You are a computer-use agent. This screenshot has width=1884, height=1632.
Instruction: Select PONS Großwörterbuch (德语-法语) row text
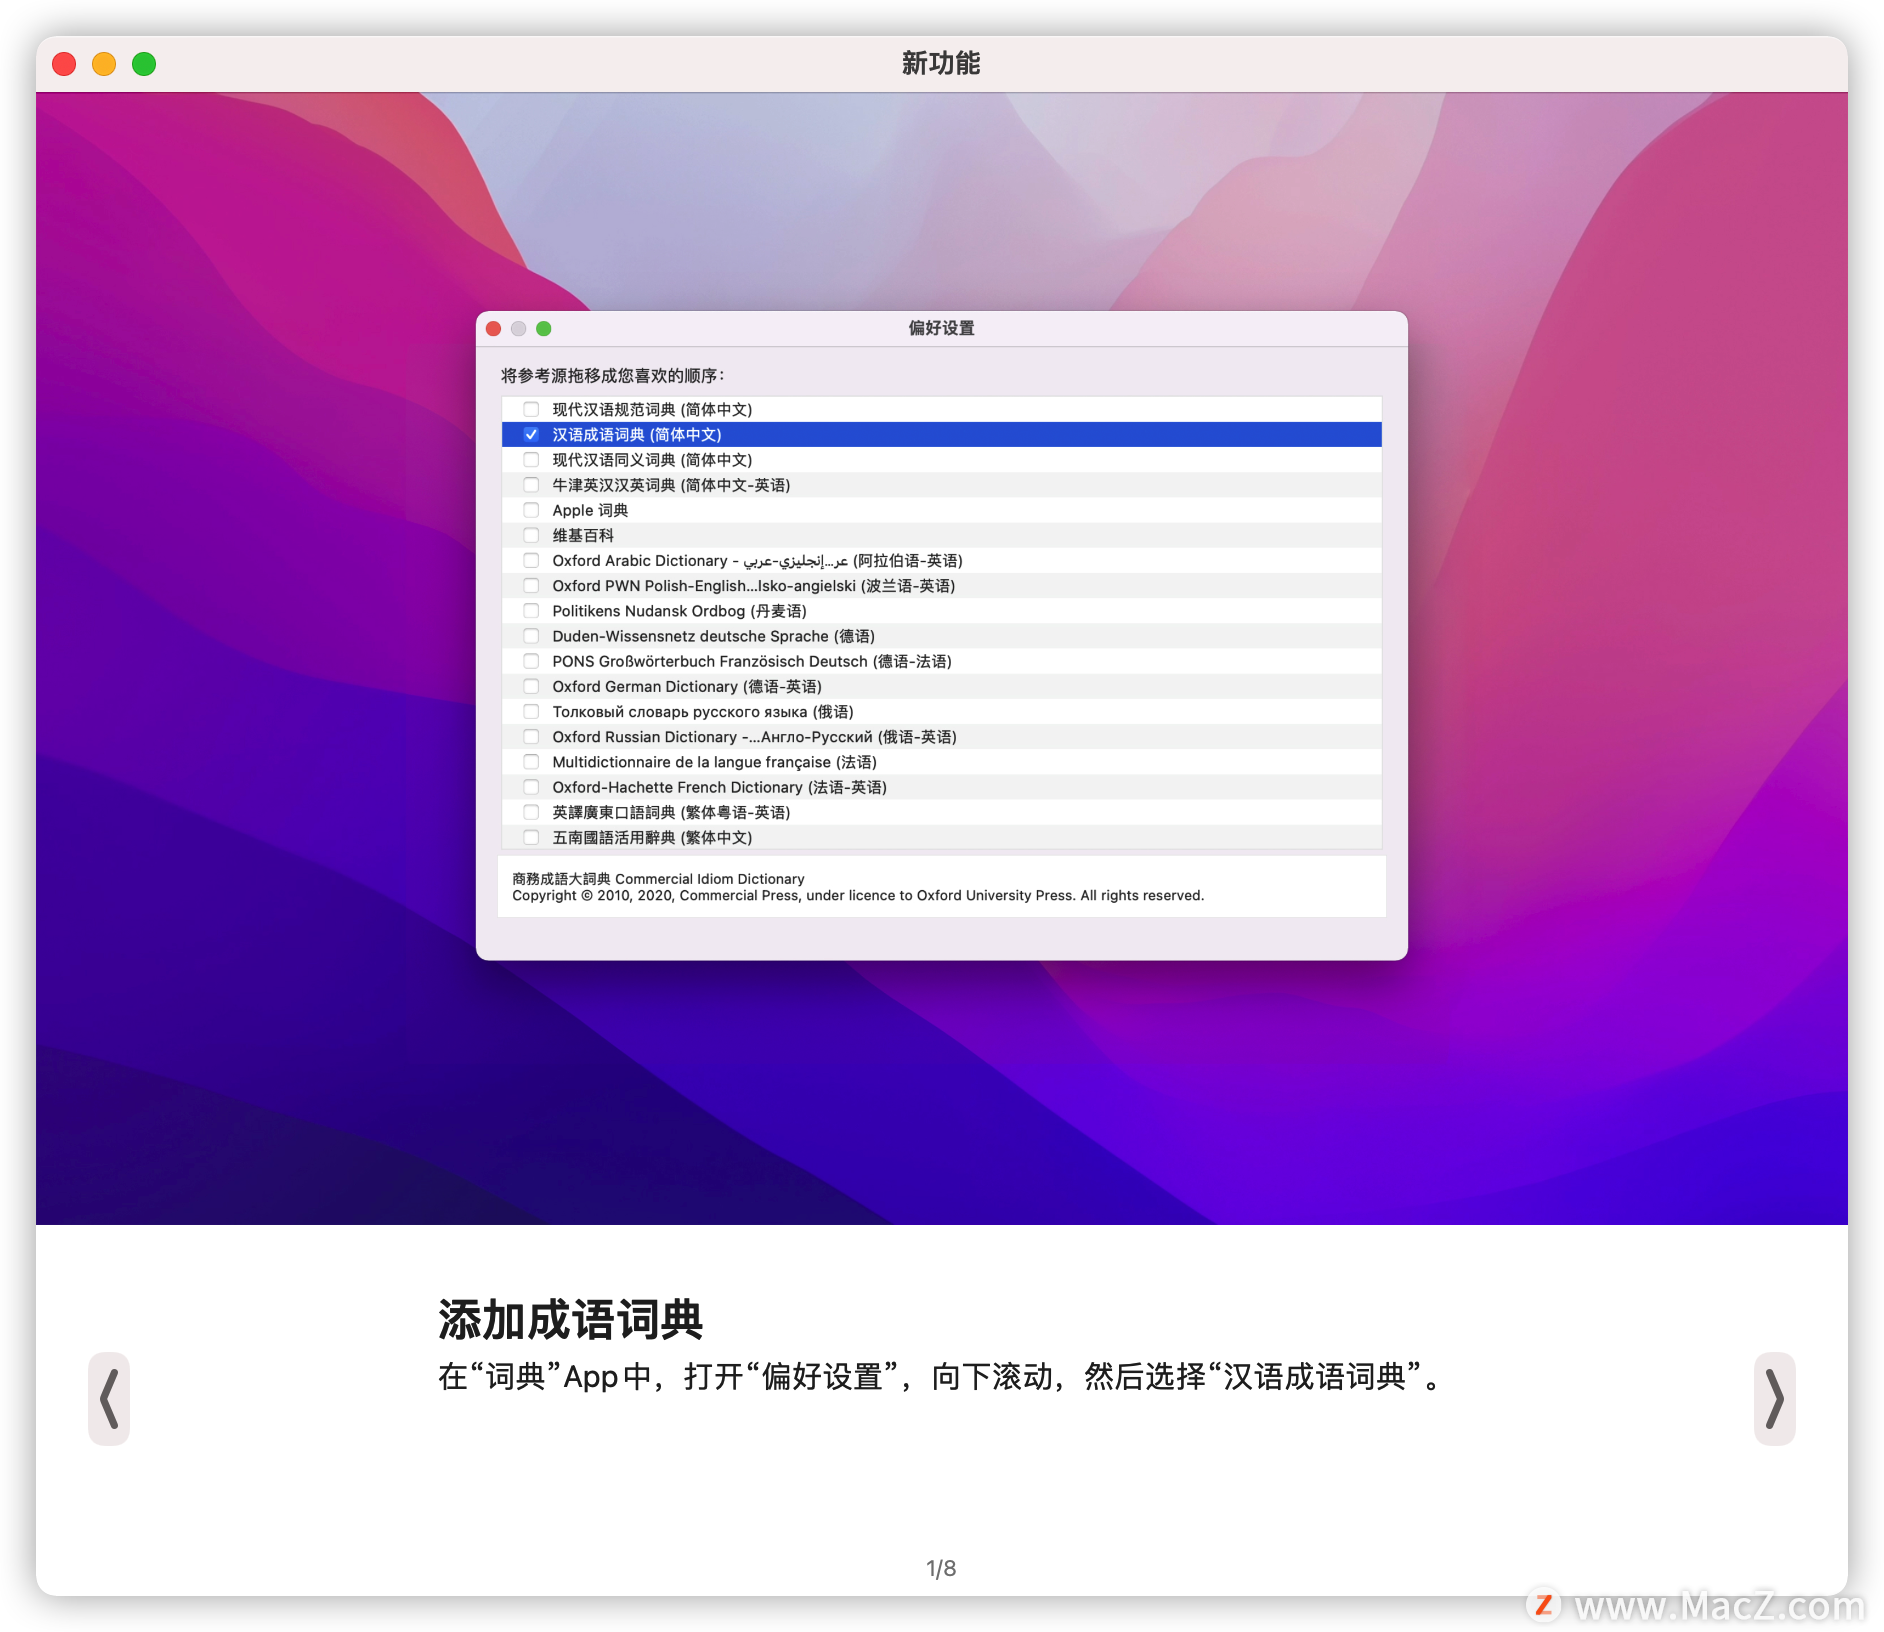(x=751, y=661)
